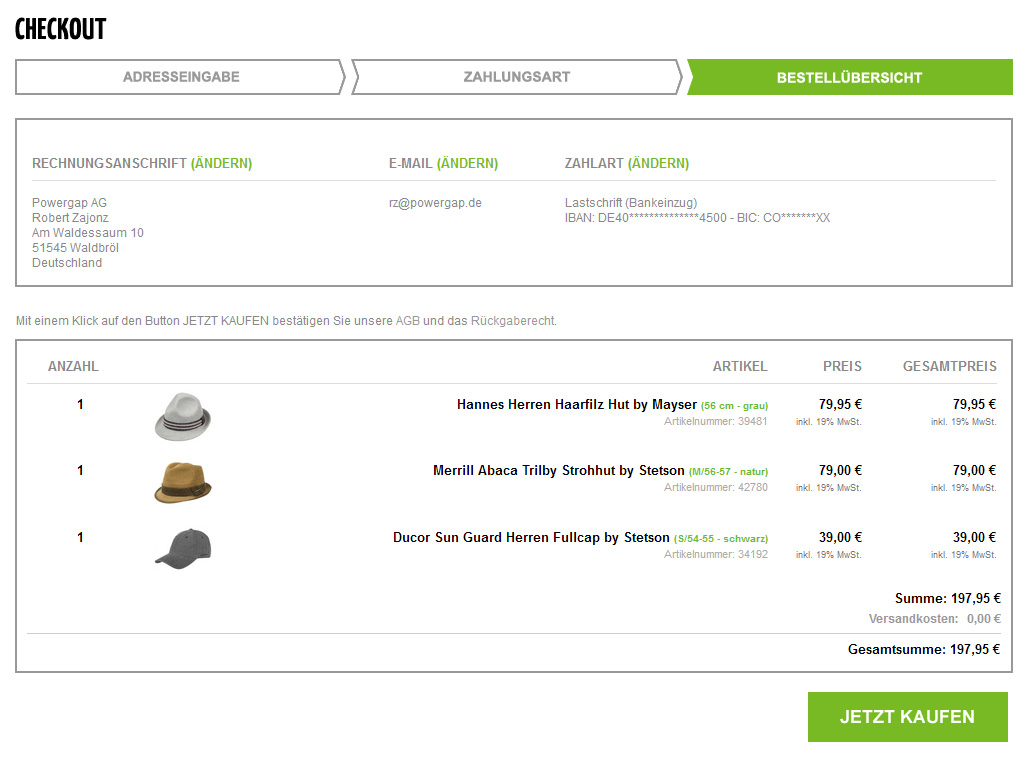Click the IBAN and BIC line
The width and height of the screenshot is (1030, 764).
pyautogui.click(x=697, y=218)
